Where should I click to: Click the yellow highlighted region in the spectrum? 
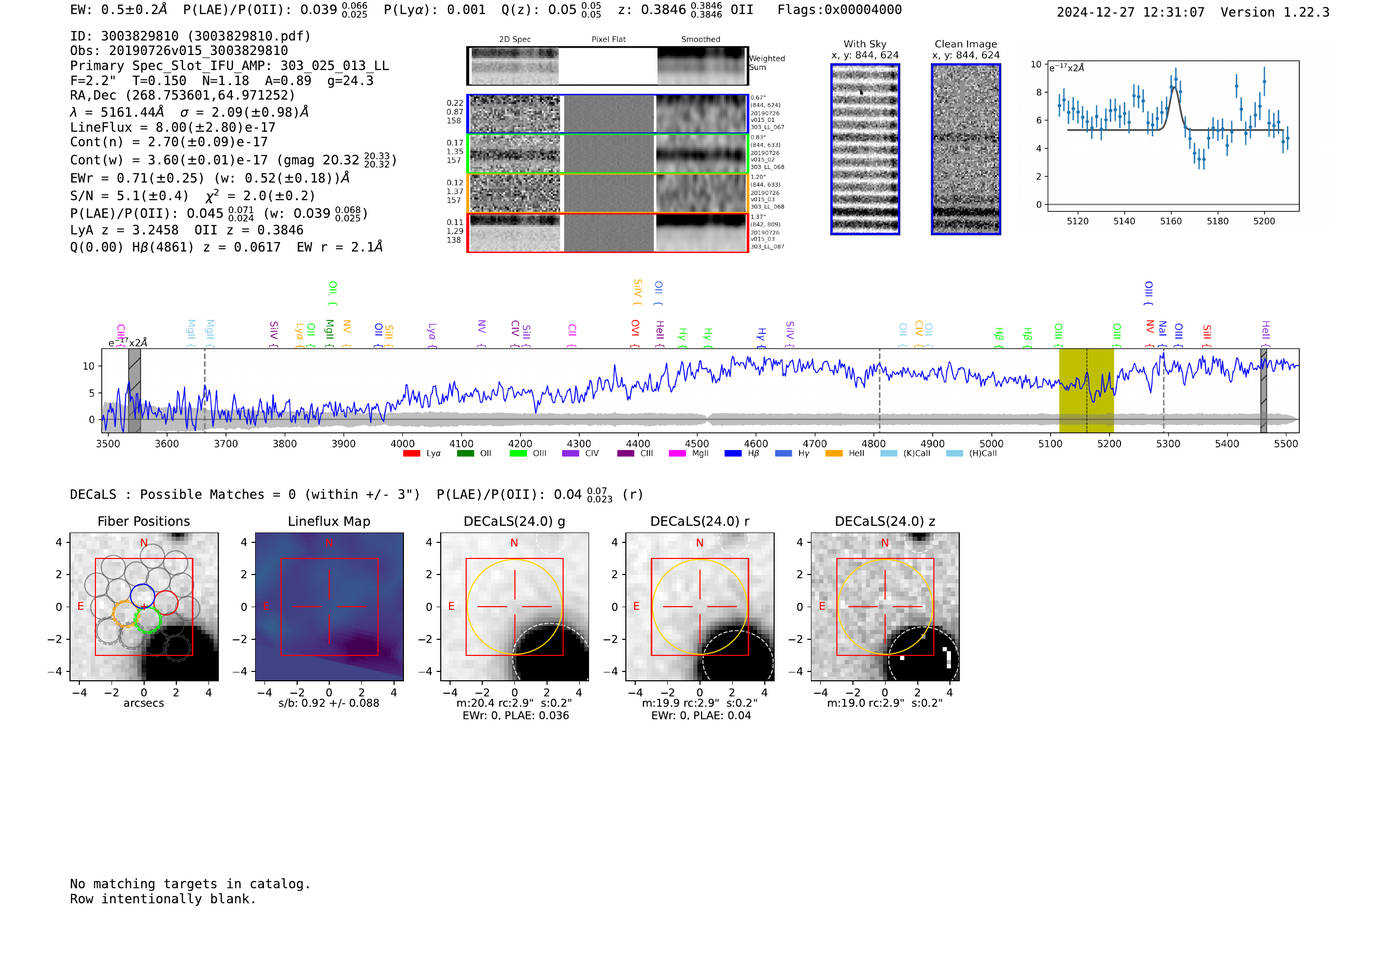(x=1087, y=390)
